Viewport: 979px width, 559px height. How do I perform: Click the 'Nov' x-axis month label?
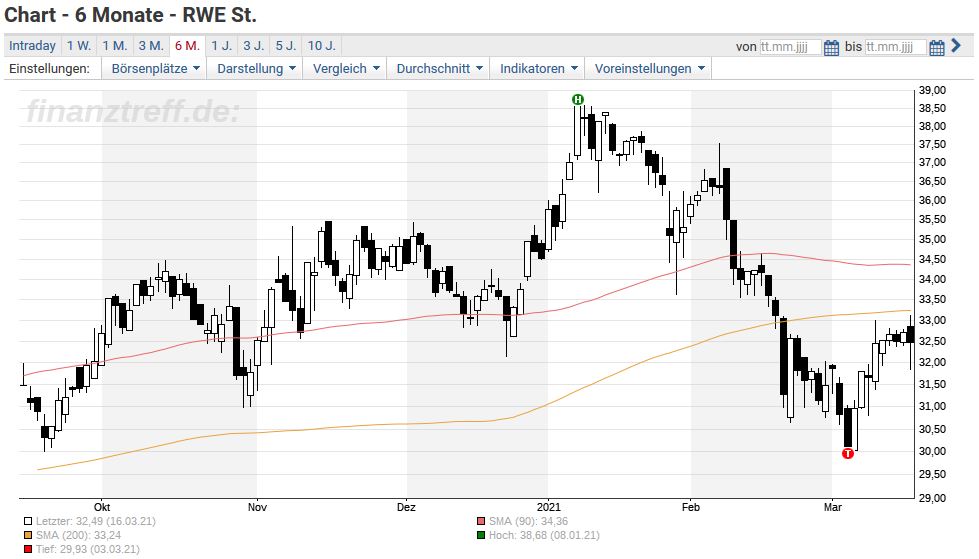(257, 507)
